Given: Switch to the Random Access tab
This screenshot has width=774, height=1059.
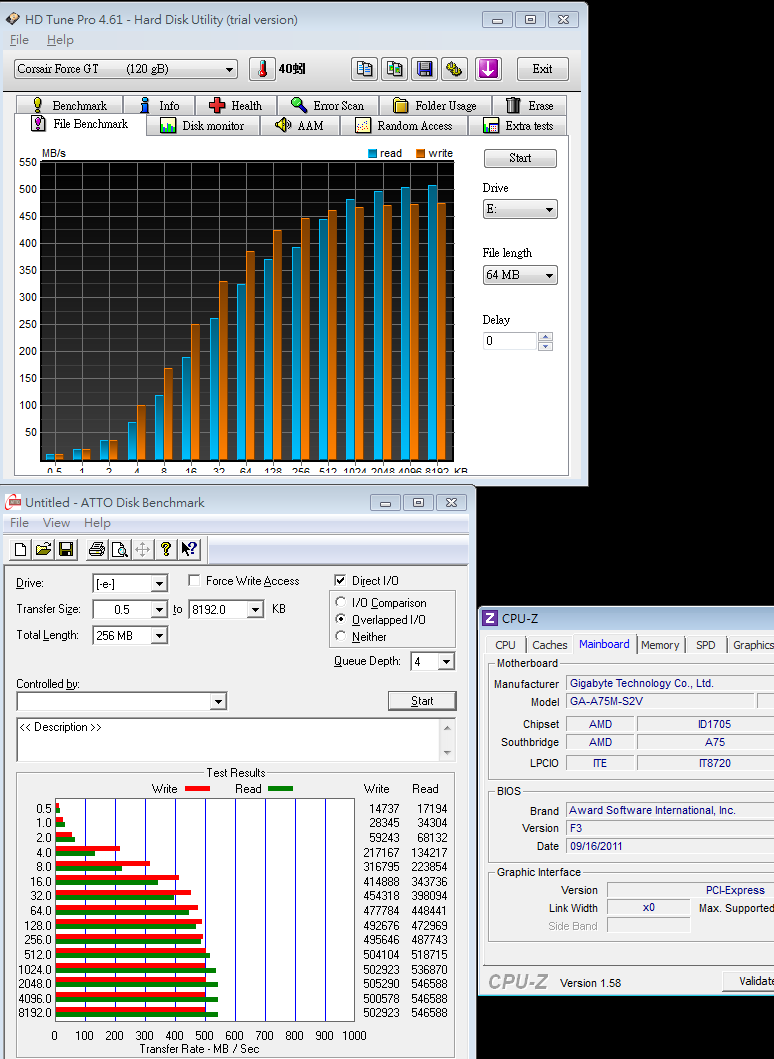Looking at the screenshot, I should [404, 126].
